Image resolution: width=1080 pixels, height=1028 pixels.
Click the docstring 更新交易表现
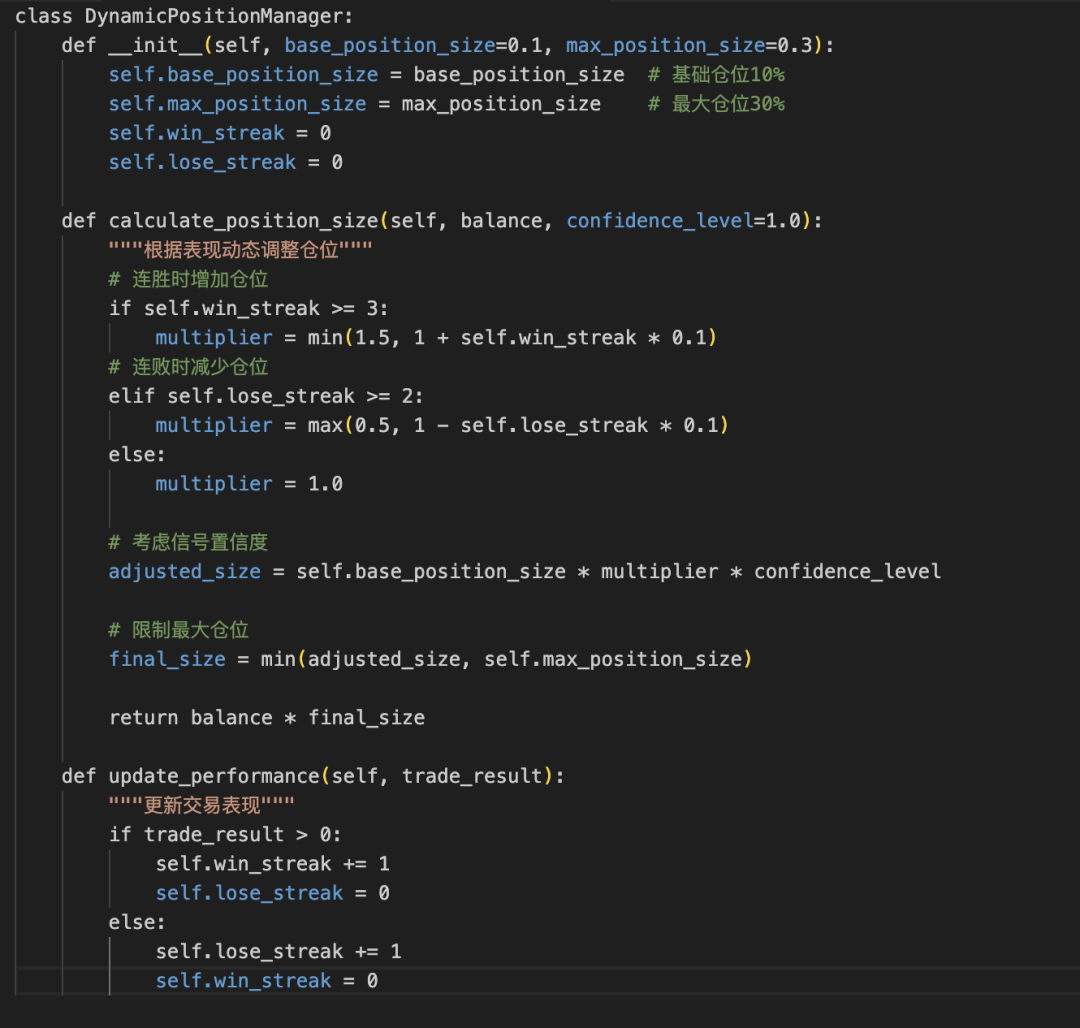[201, 805]
